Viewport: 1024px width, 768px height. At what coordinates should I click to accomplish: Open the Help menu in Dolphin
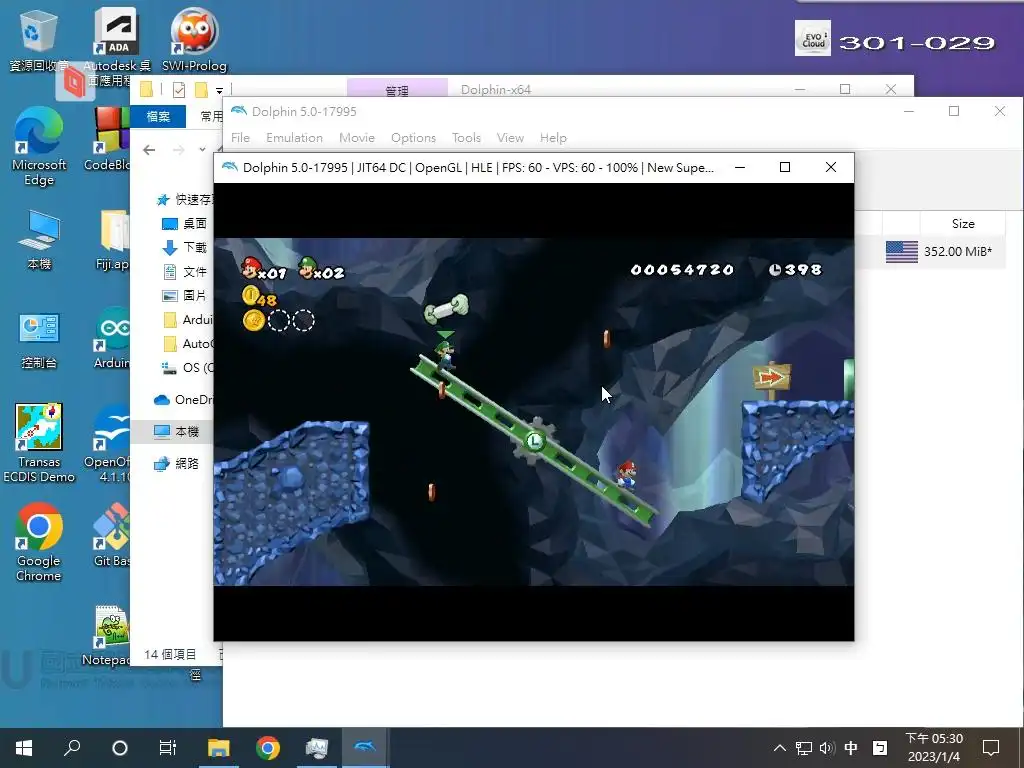click(553, 138)
